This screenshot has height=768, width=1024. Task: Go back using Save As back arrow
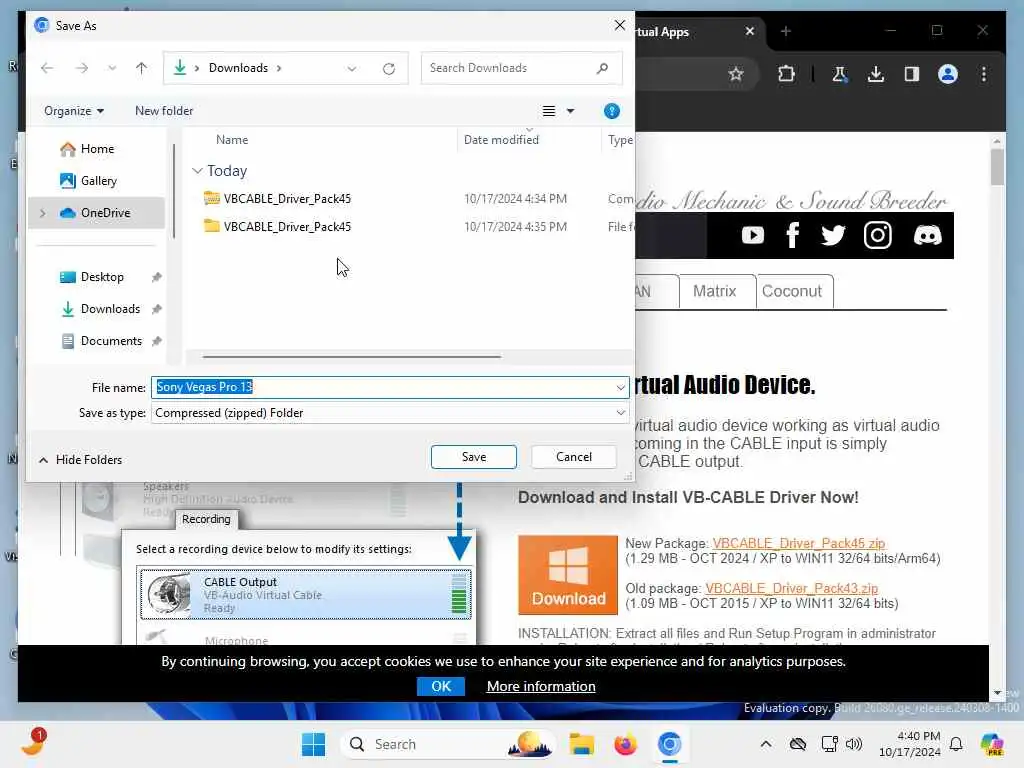click(x=47, y=68)
